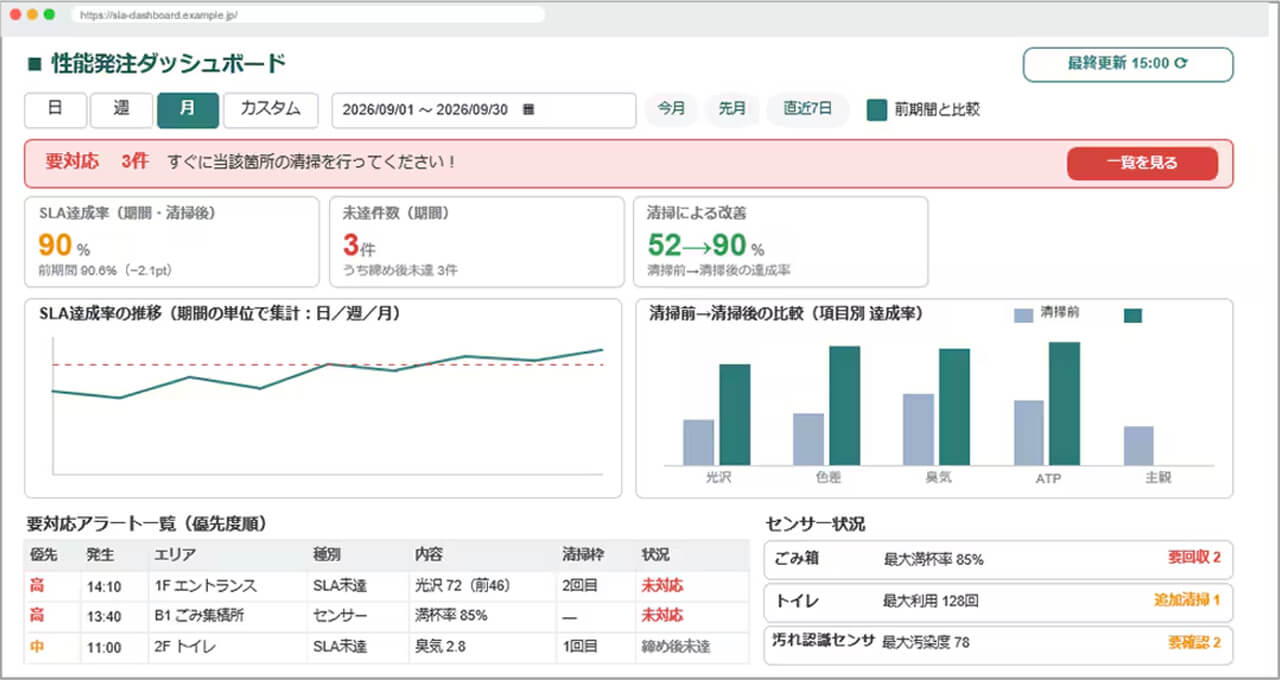Select the 日 period tab
The width and height of the screenshot is (1280, 680).
click(x=55, y=110)
